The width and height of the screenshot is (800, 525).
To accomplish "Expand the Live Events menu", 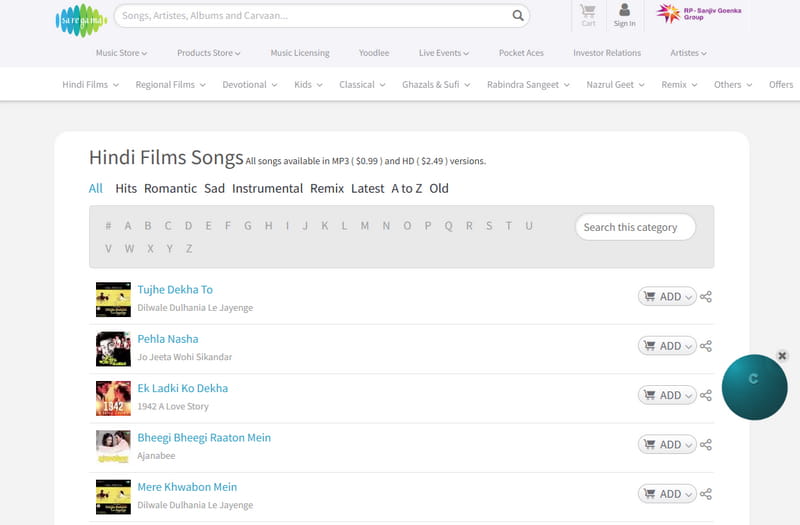I will (444, 53).
